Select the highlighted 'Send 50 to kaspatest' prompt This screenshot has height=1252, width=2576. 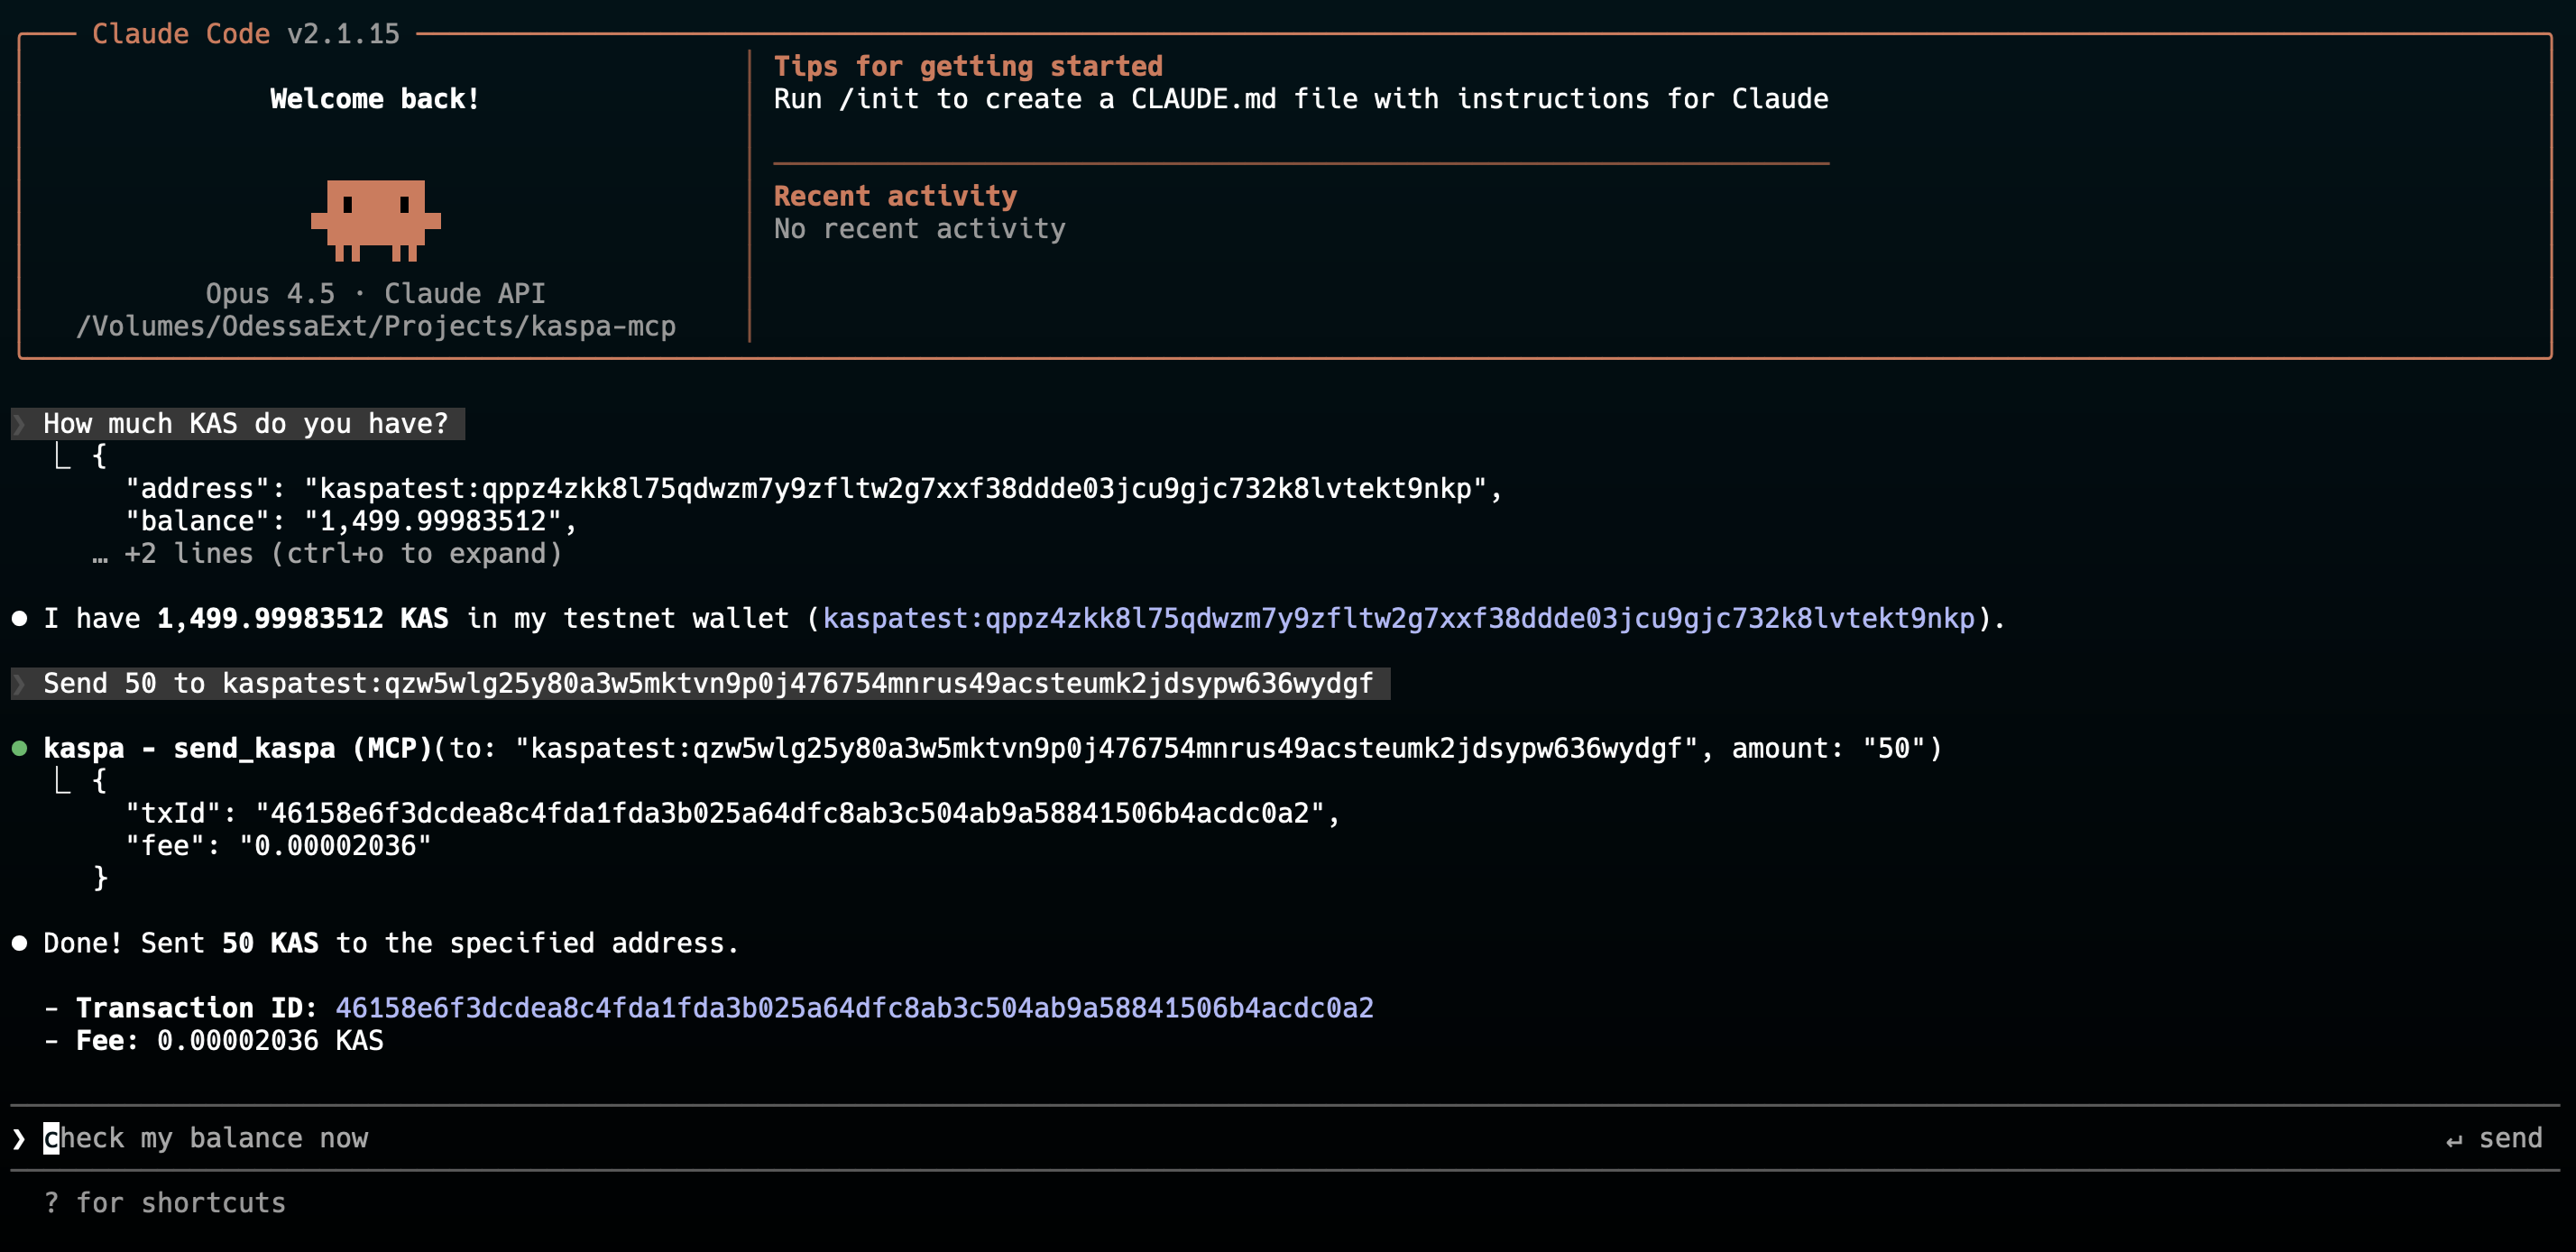700,684
